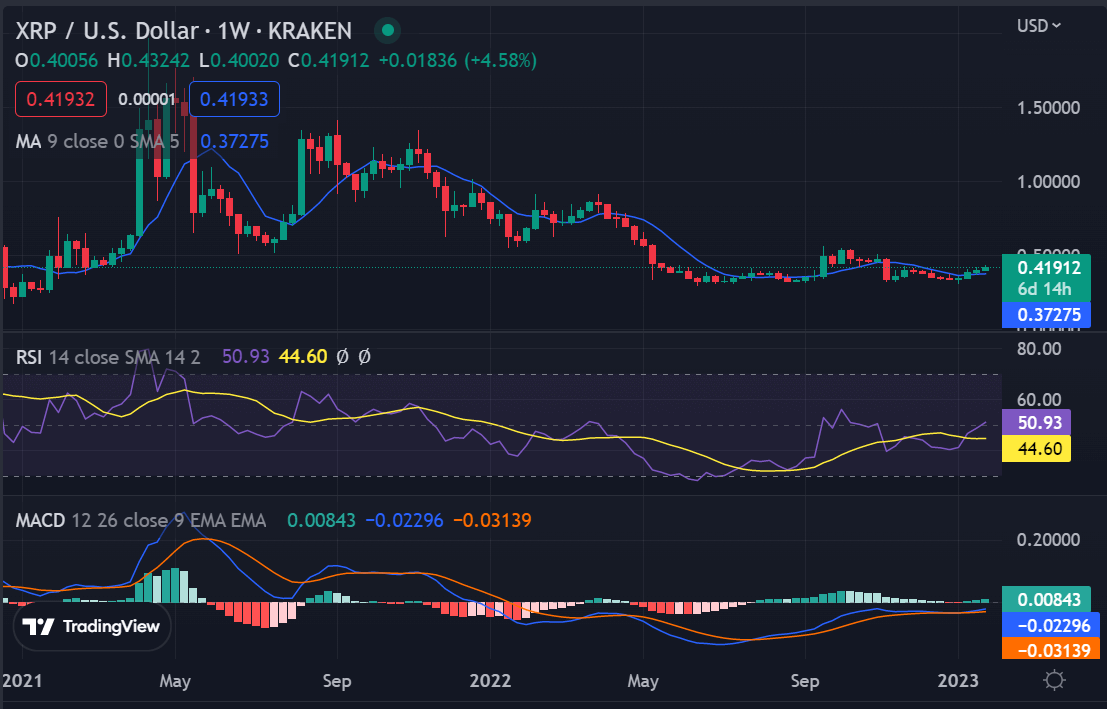
Task: Click the 2023 time axis marker
Action: 958,681
